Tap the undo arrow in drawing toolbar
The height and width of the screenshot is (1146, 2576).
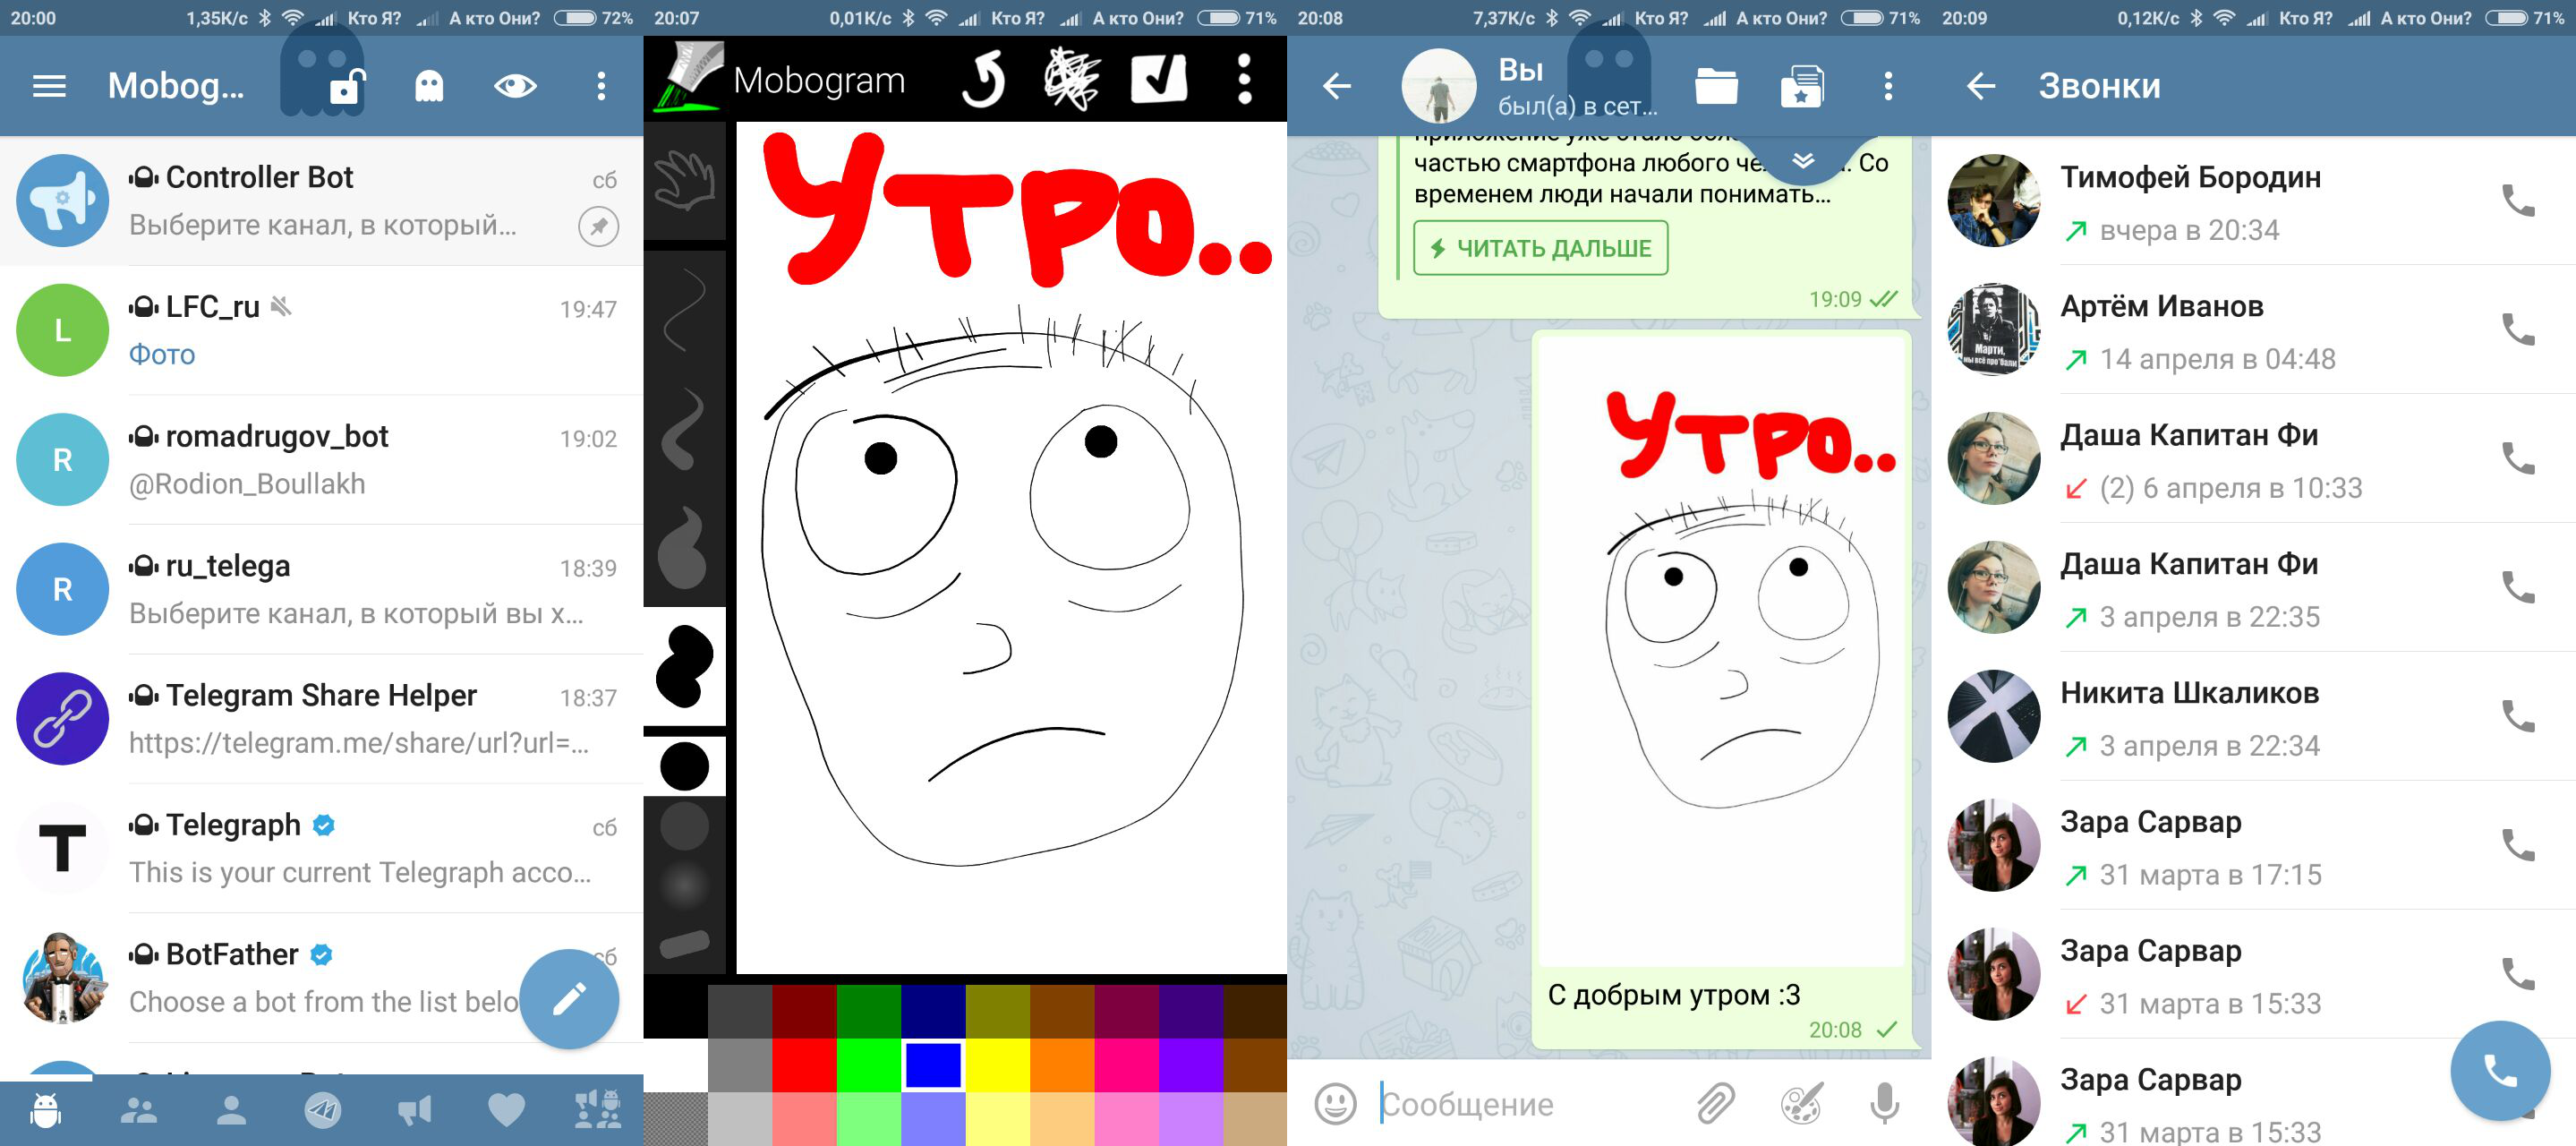pos(984,80)
